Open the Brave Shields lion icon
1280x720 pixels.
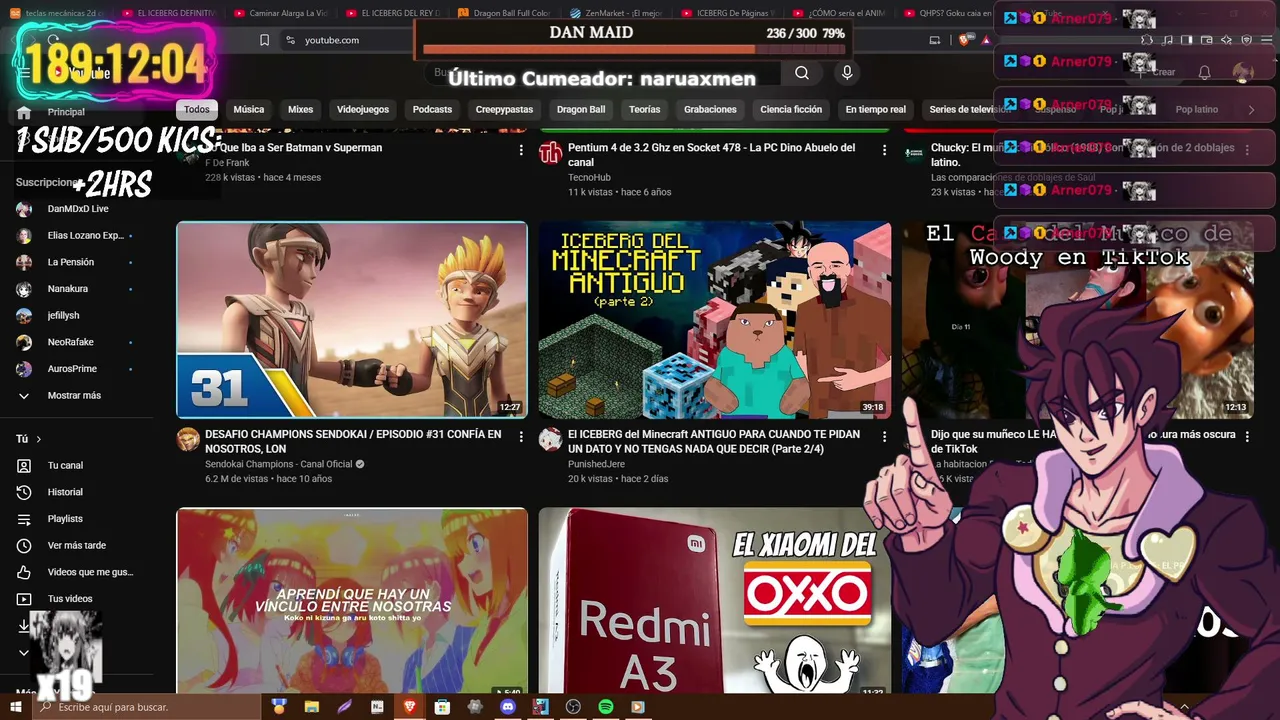click(x=963, y=40)
